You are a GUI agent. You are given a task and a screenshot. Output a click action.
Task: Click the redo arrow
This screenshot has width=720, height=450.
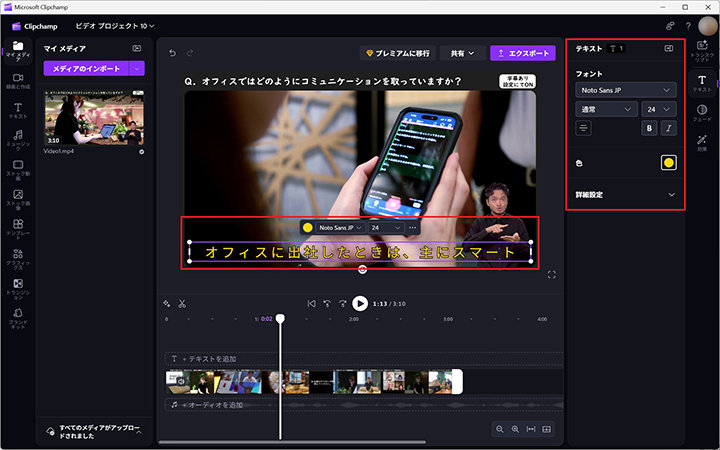click(190, 53)
